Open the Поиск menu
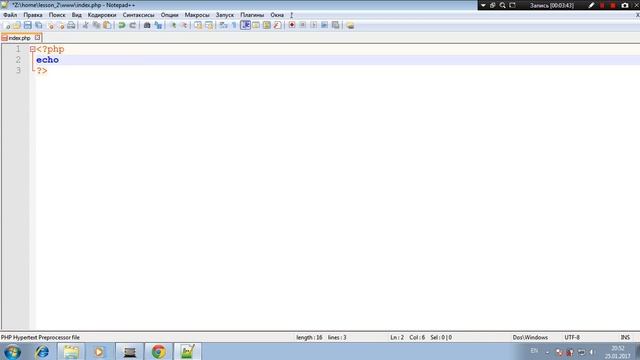 57,15
